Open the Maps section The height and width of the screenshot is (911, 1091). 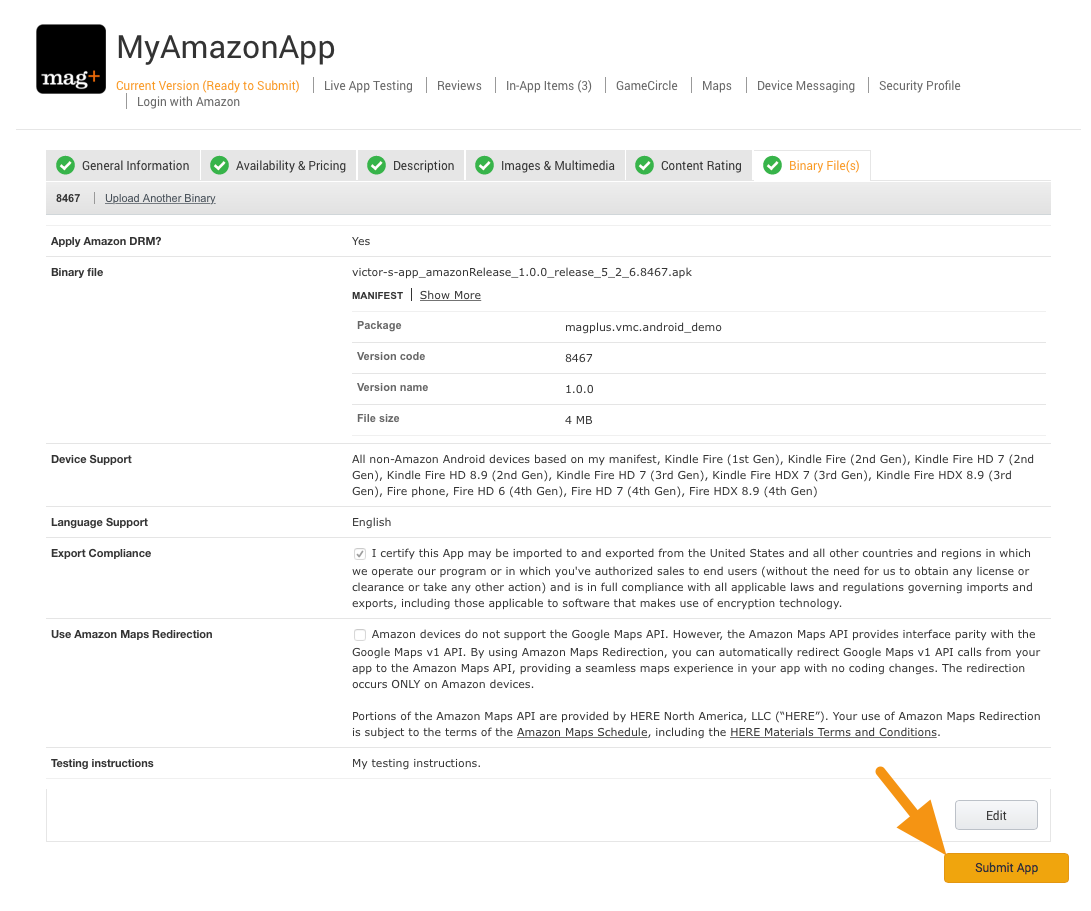point(717,86)
